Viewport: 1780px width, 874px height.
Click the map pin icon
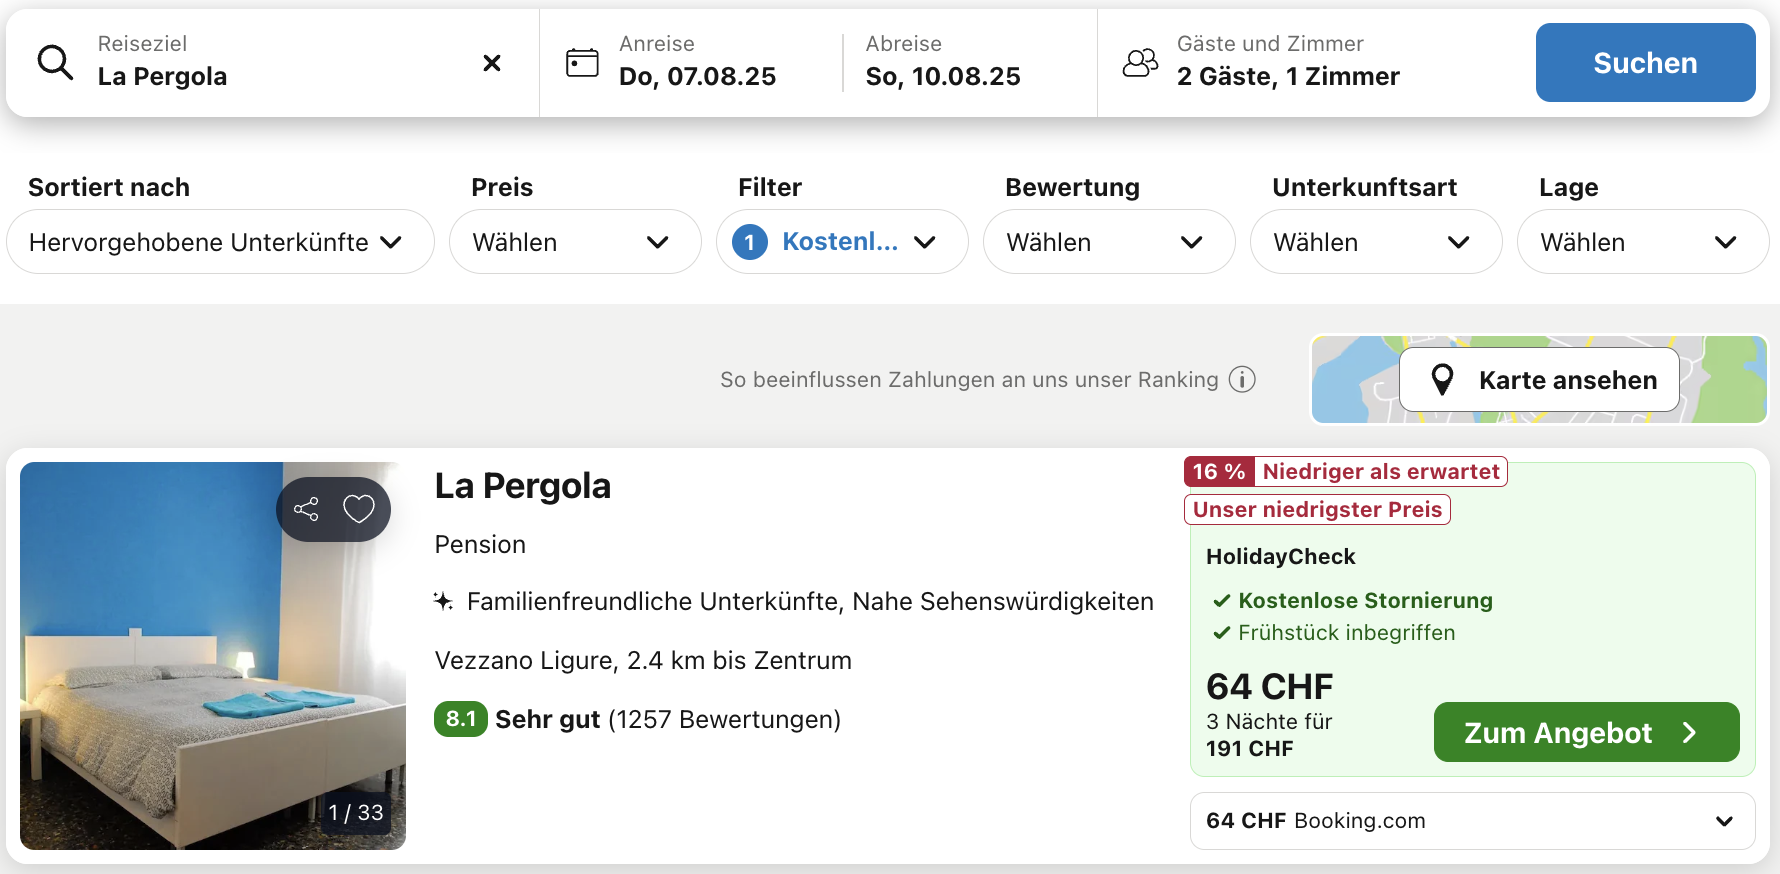[1442, 380]
